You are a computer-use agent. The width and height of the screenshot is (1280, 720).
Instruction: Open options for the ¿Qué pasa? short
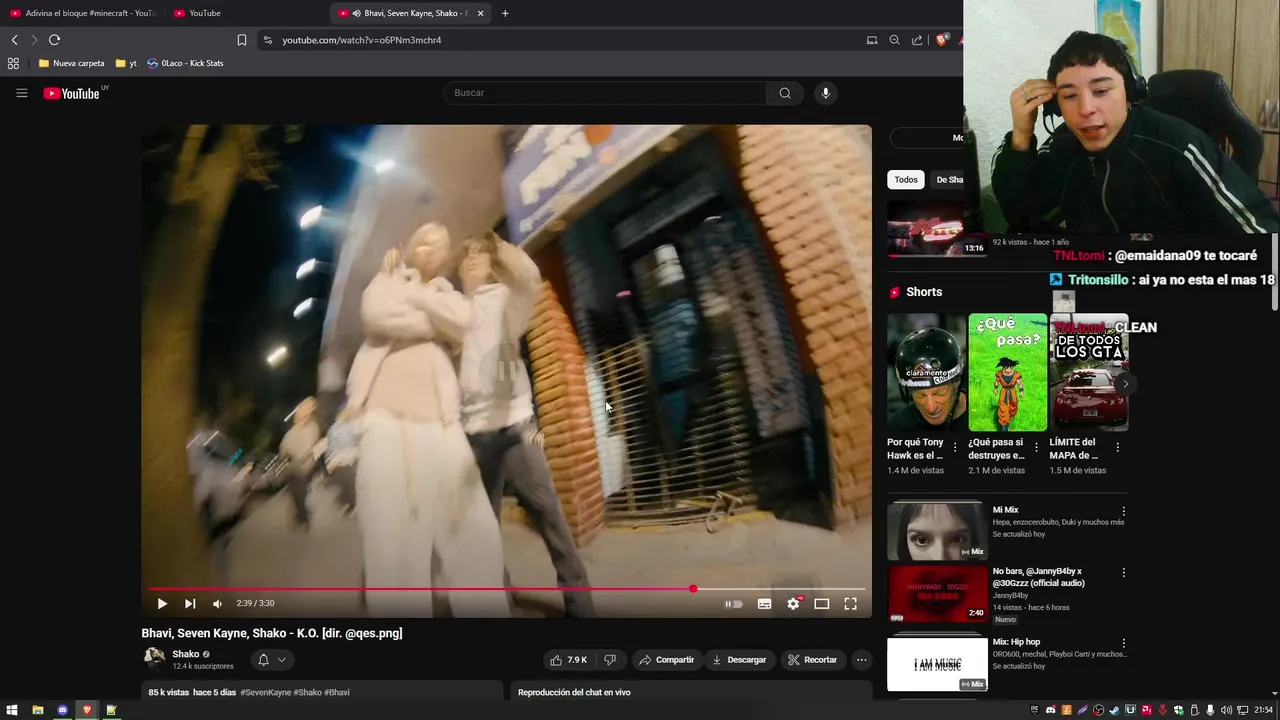[1036, 447]
